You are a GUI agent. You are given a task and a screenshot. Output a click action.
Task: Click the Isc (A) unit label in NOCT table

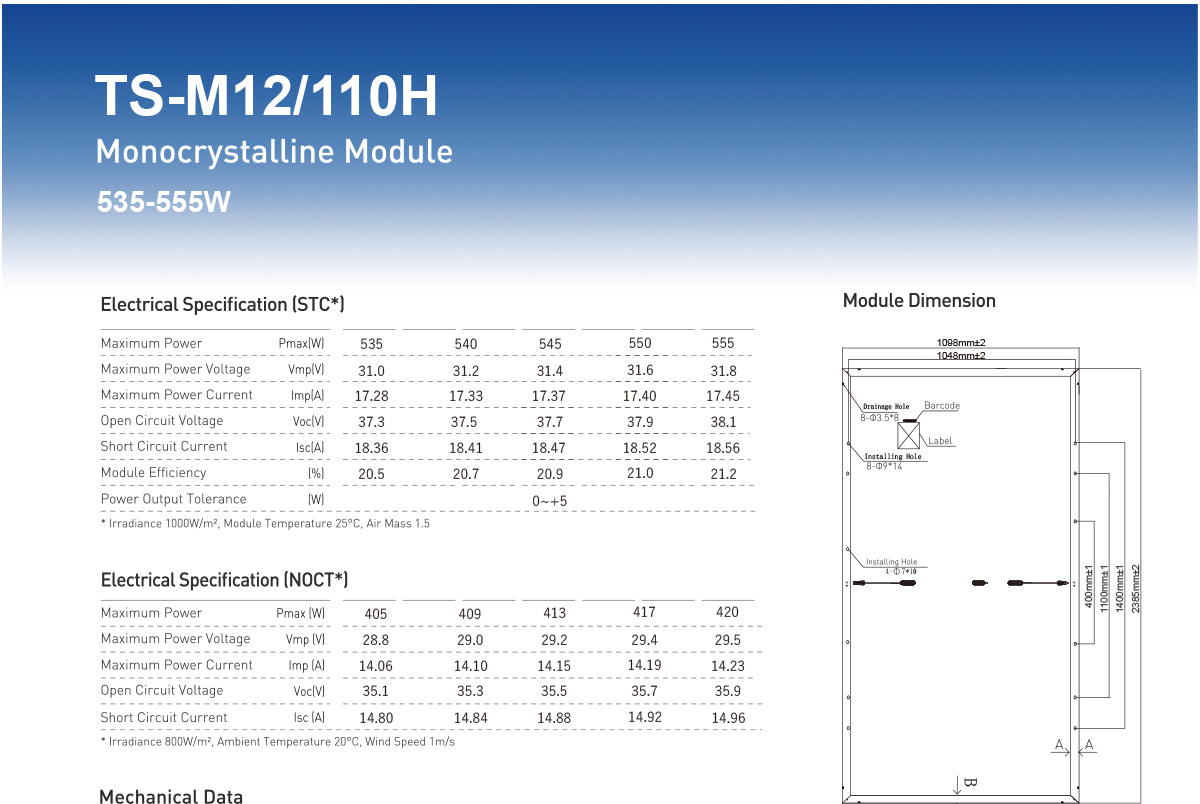(x=309, y=717)
